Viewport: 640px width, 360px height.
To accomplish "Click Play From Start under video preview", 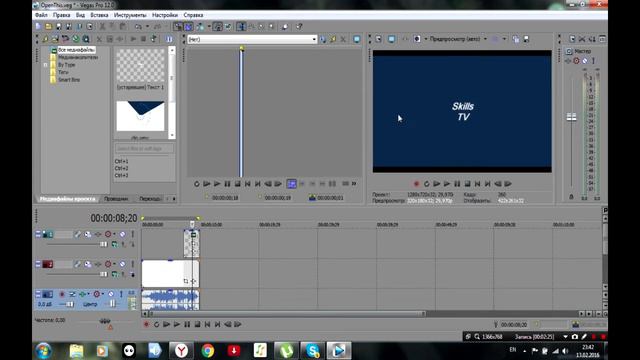I will coord(437,184).
